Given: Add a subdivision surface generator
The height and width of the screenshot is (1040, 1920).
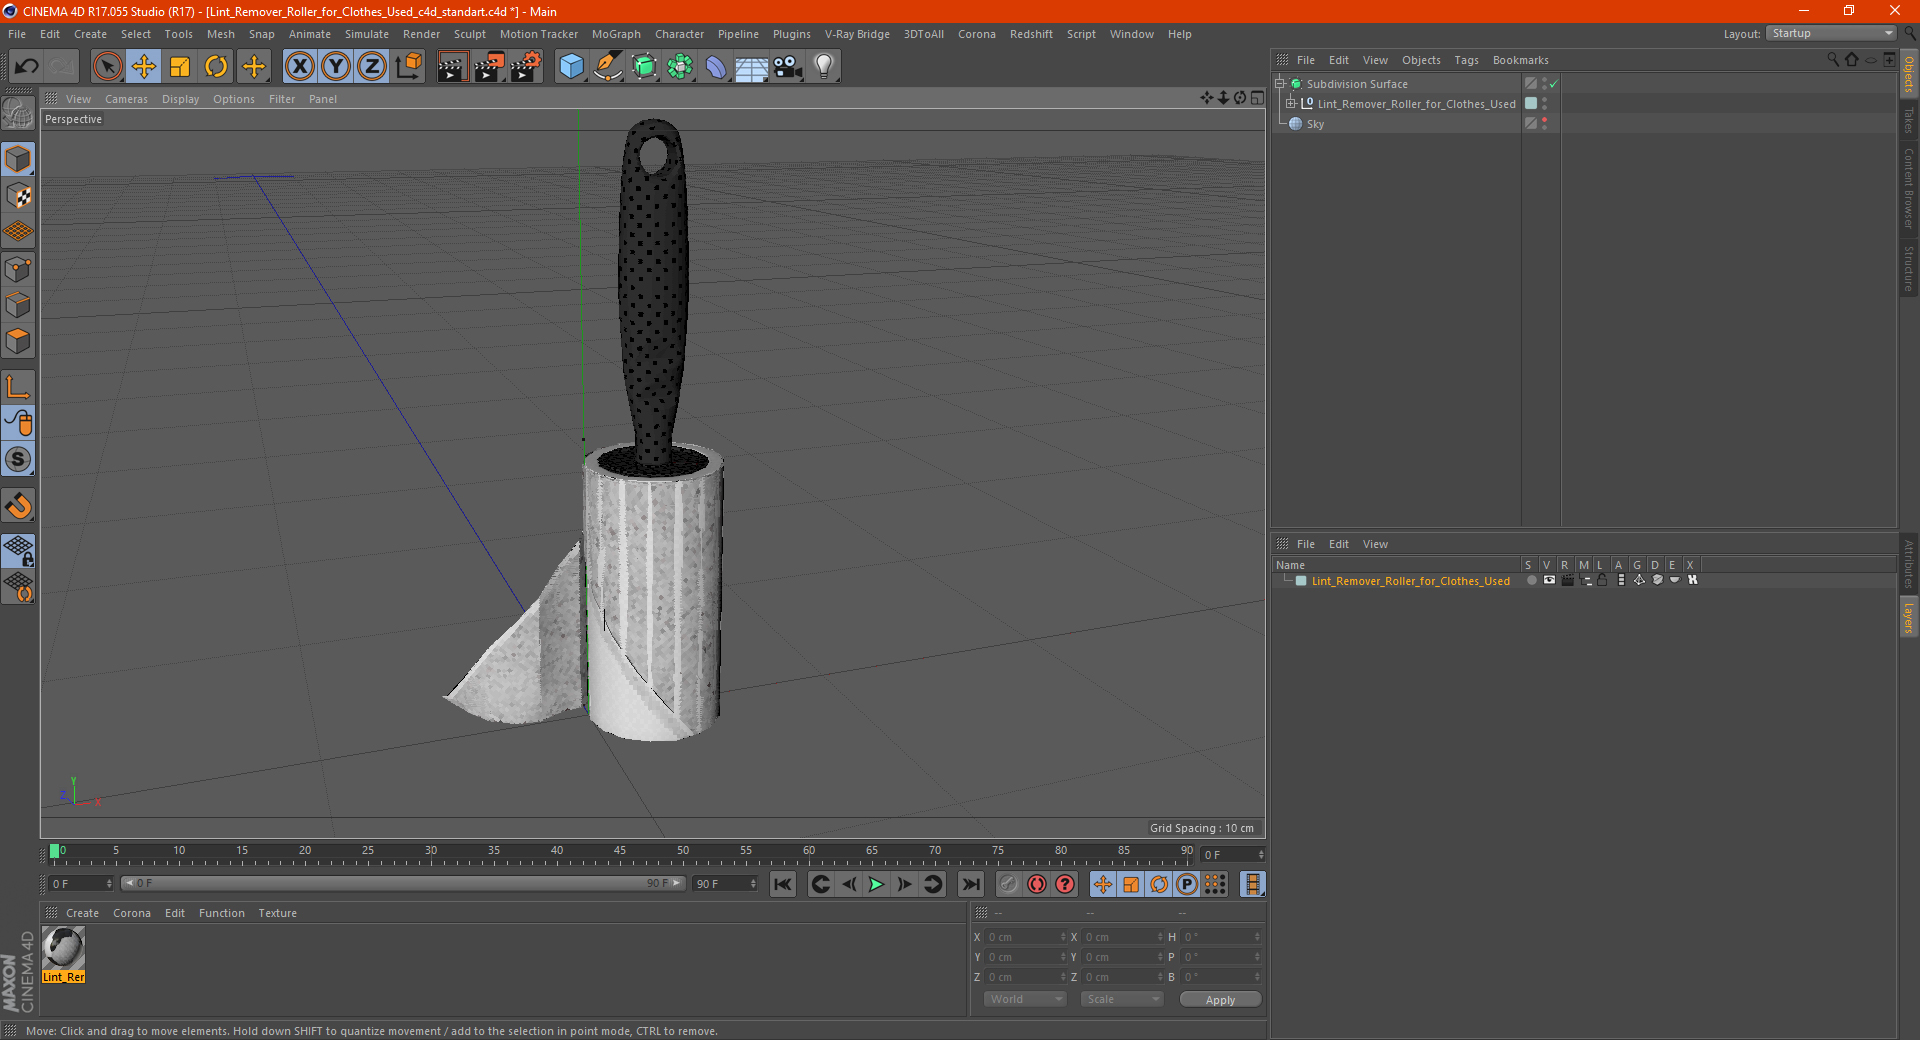Looking at the screenshot, I should [x=644, y=67].
